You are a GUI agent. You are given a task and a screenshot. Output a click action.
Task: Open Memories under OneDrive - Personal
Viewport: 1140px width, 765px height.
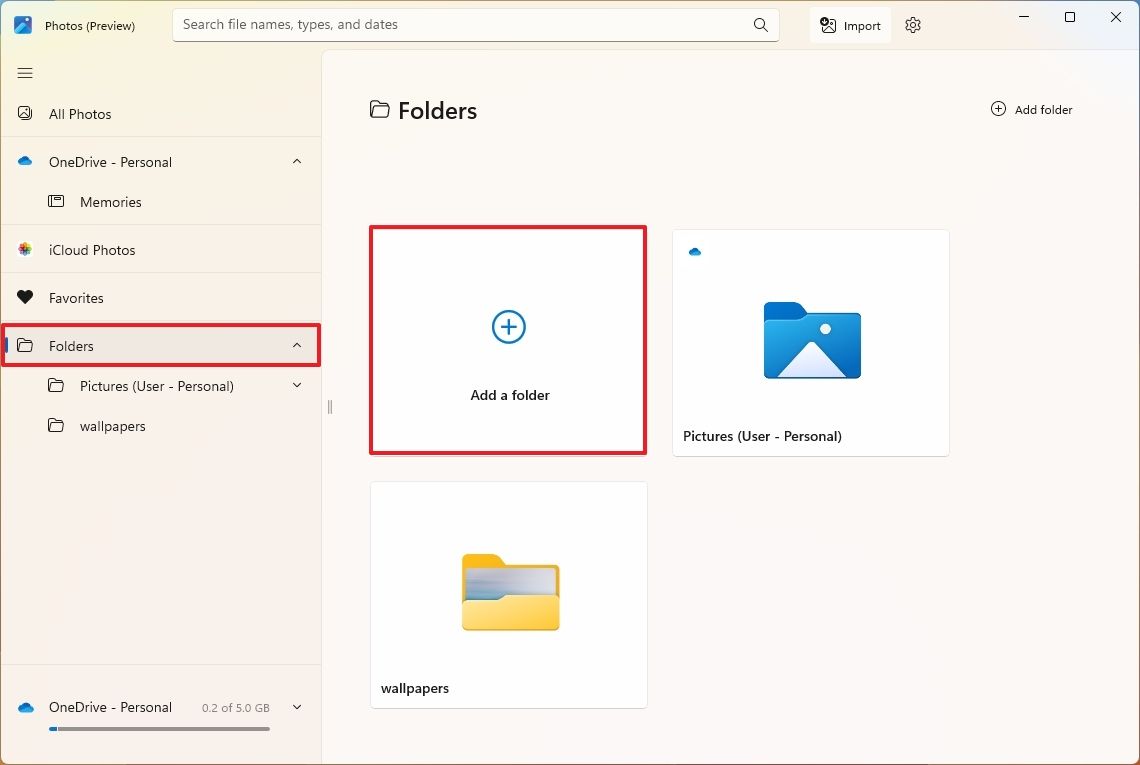coord(110,201)
